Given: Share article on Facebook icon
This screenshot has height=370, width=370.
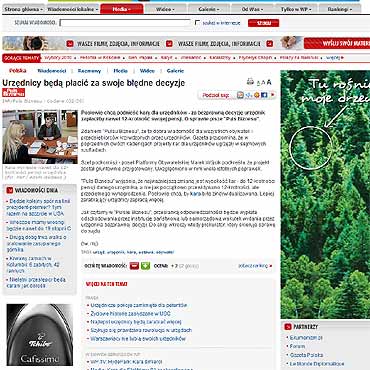Looking at the screenshot, I should click(x=264, y=95).
